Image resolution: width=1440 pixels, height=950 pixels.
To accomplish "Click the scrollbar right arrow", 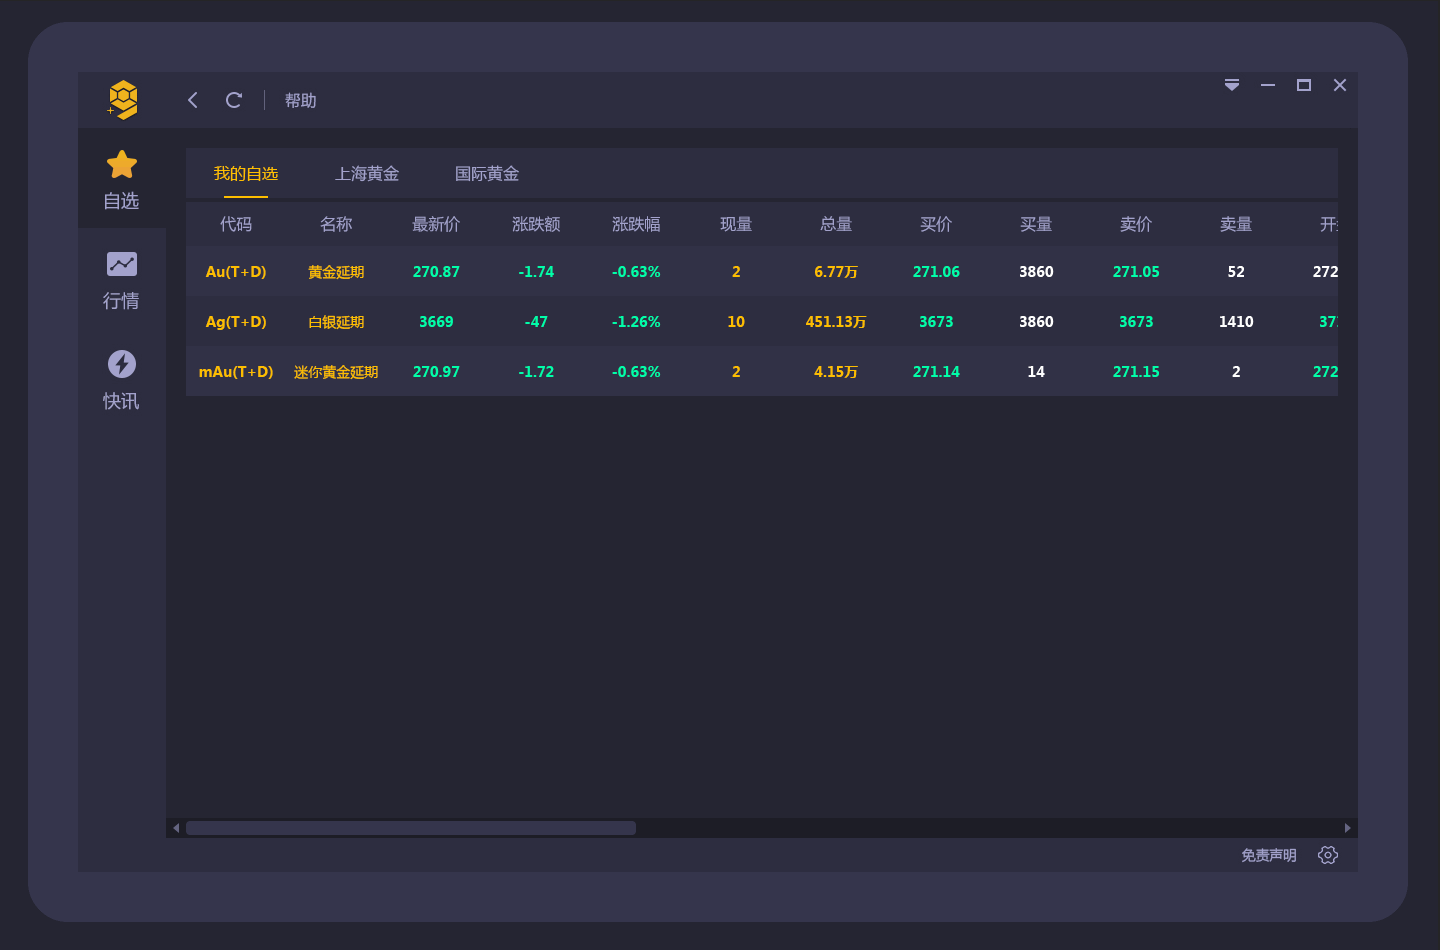I will pos(1348,828).
